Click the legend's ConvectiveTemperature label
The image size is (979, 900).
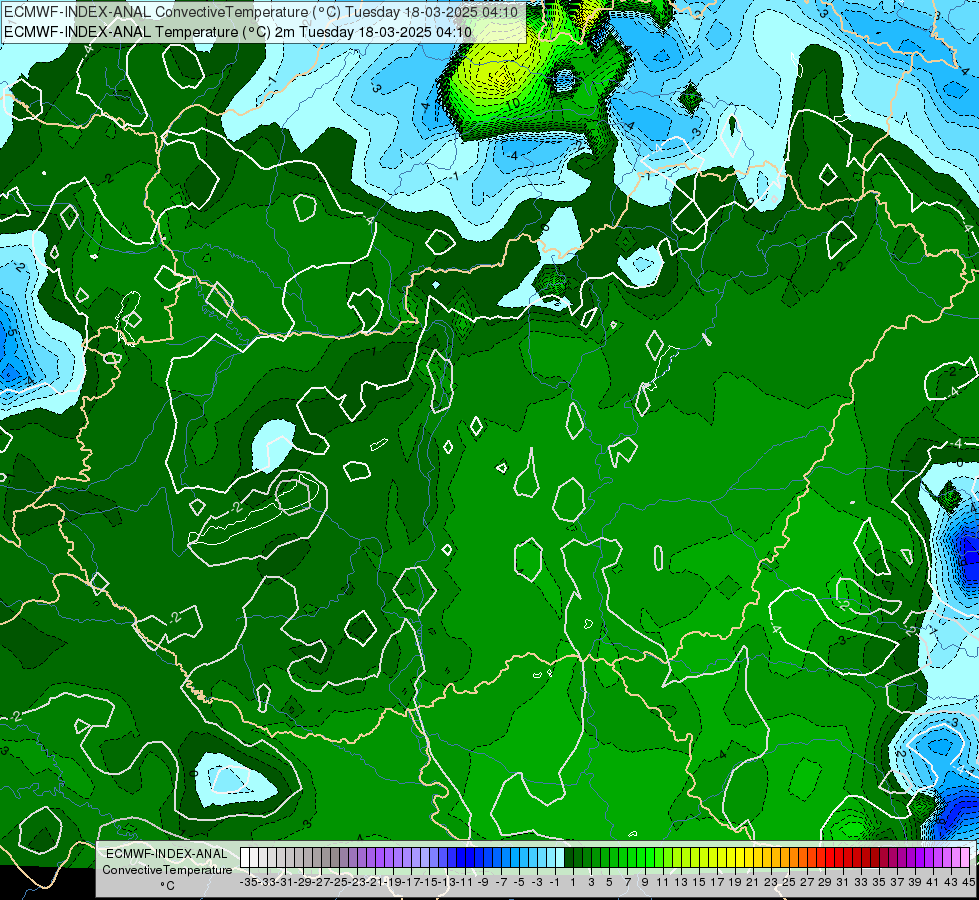click(167, 869)
